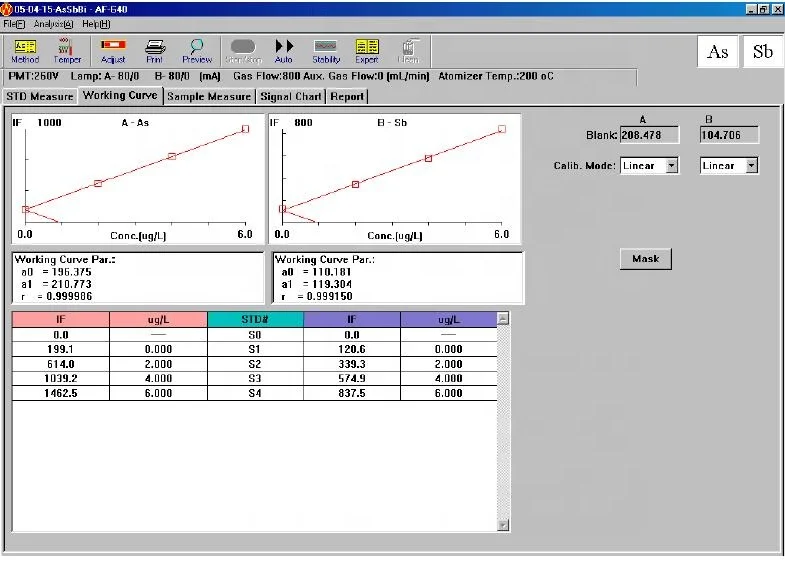The image size is (785, 561).
Task: Restore the AF-640 window size
Action: (763, 9)
